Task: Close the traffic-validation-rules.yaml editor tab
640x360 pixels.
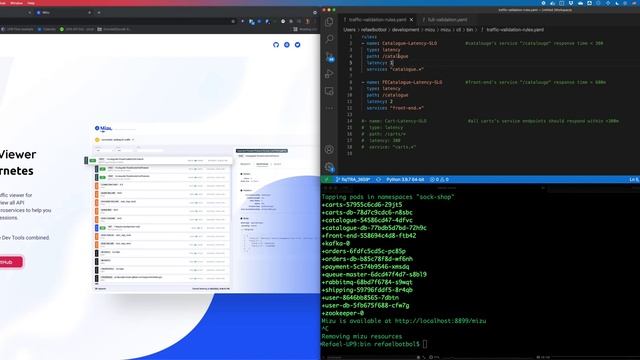Action: [411, 20]
